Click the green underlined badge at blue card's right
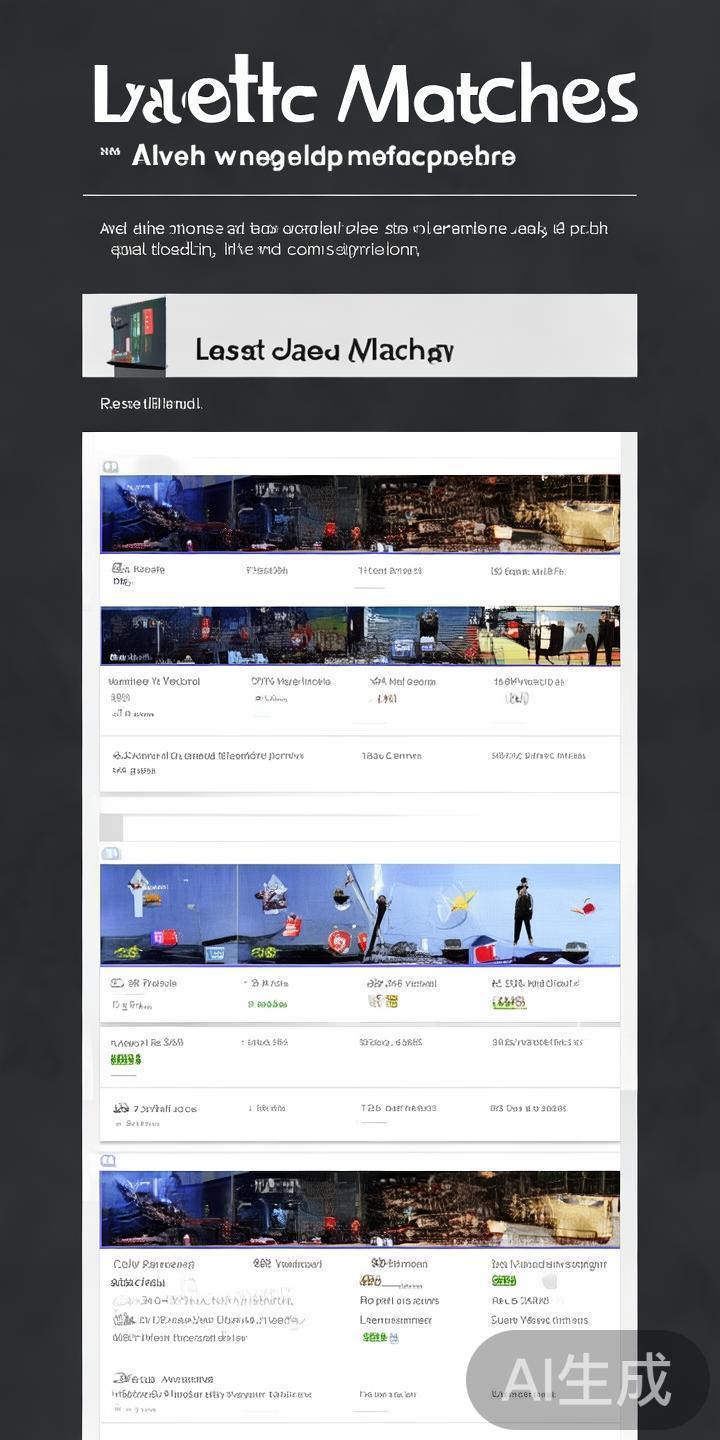Viewport: 720px width, 1440px height. 509,1002
